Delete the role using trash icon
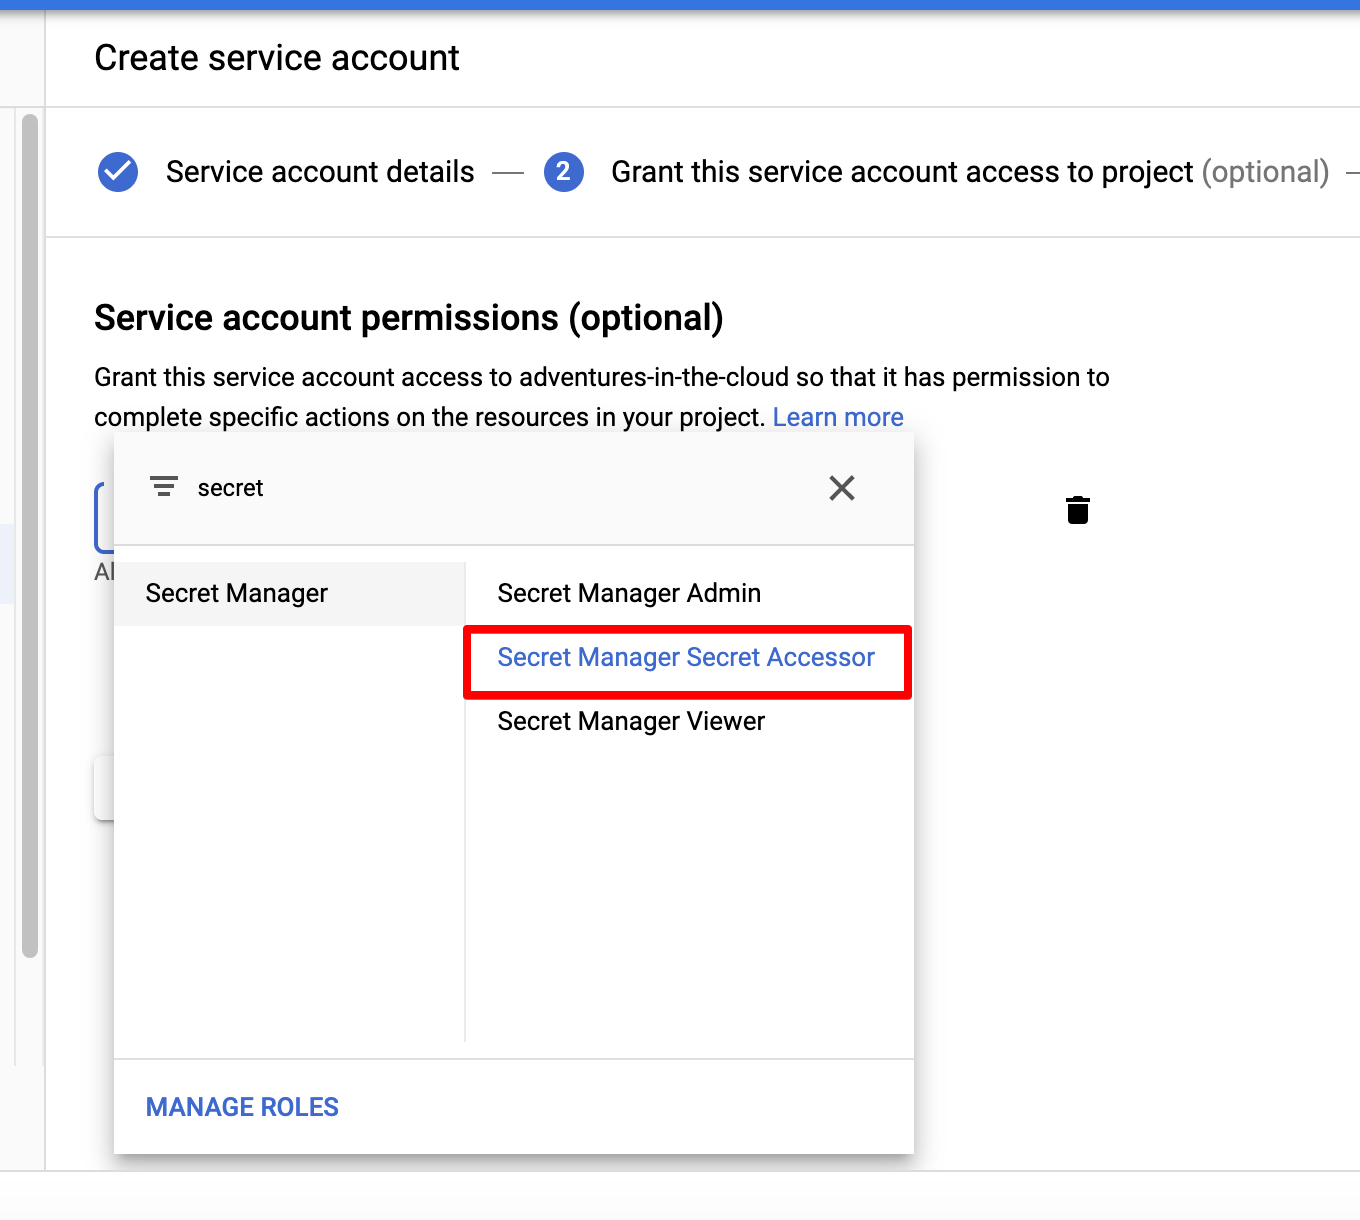The height and width of the screenshot is (1220, 1360). pos(1077,510)
